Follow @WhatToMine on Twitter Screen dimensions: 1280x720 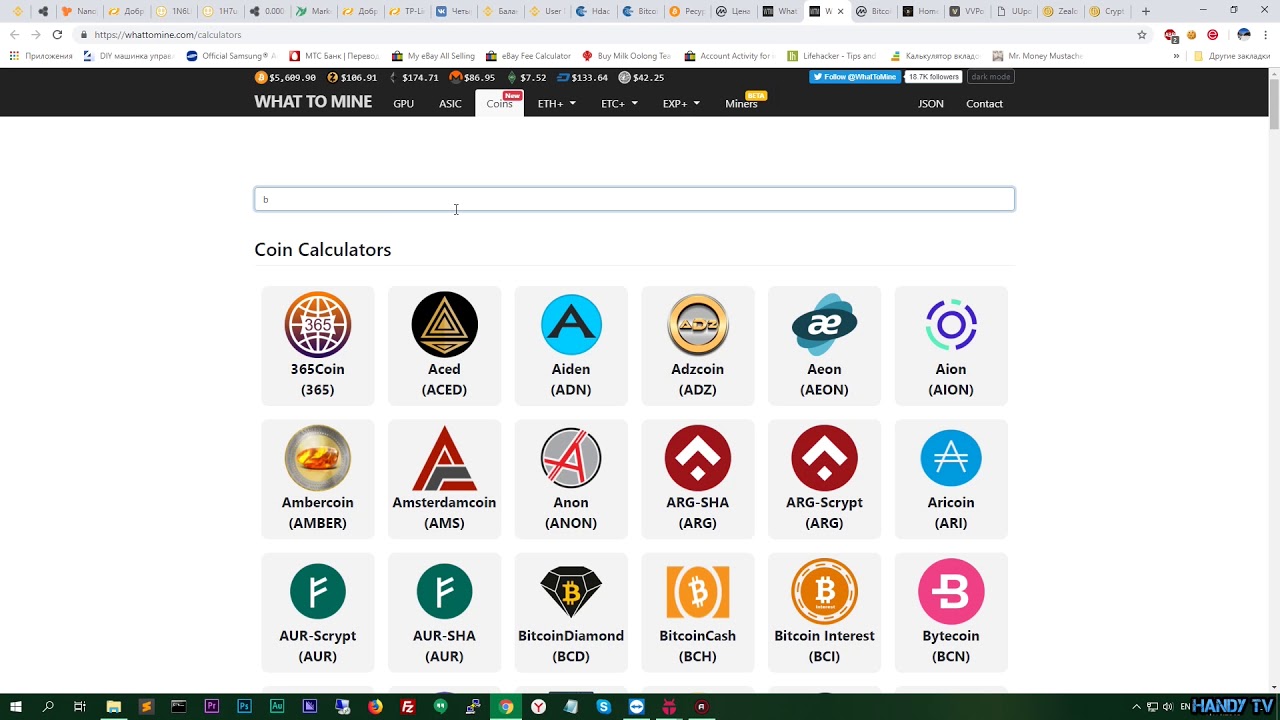[854, 77]
